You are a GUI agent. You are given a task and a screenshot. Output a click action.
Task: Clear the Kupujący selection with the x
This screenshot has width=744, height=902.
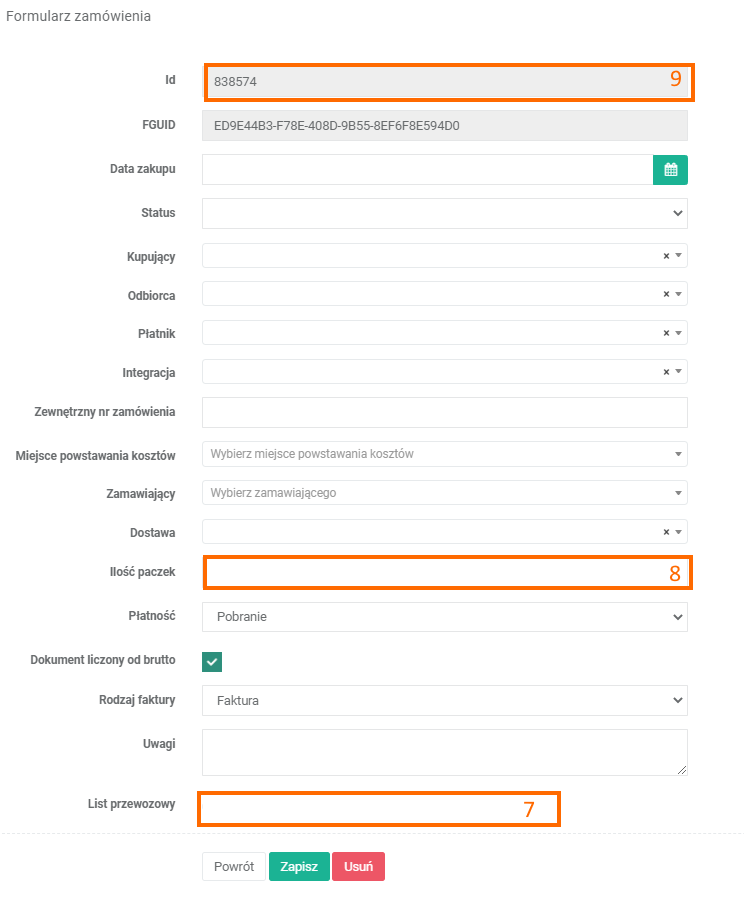coord(666,256)
